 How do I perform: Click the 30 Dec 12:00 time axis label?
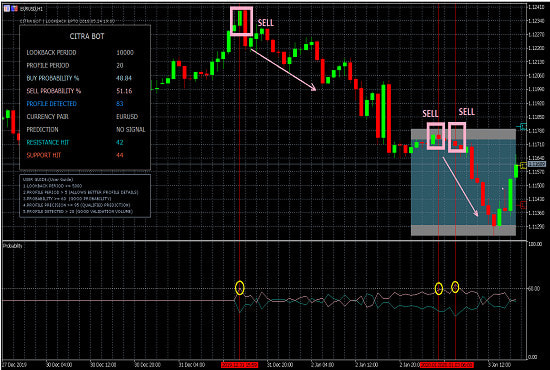(x=103, y=365)
